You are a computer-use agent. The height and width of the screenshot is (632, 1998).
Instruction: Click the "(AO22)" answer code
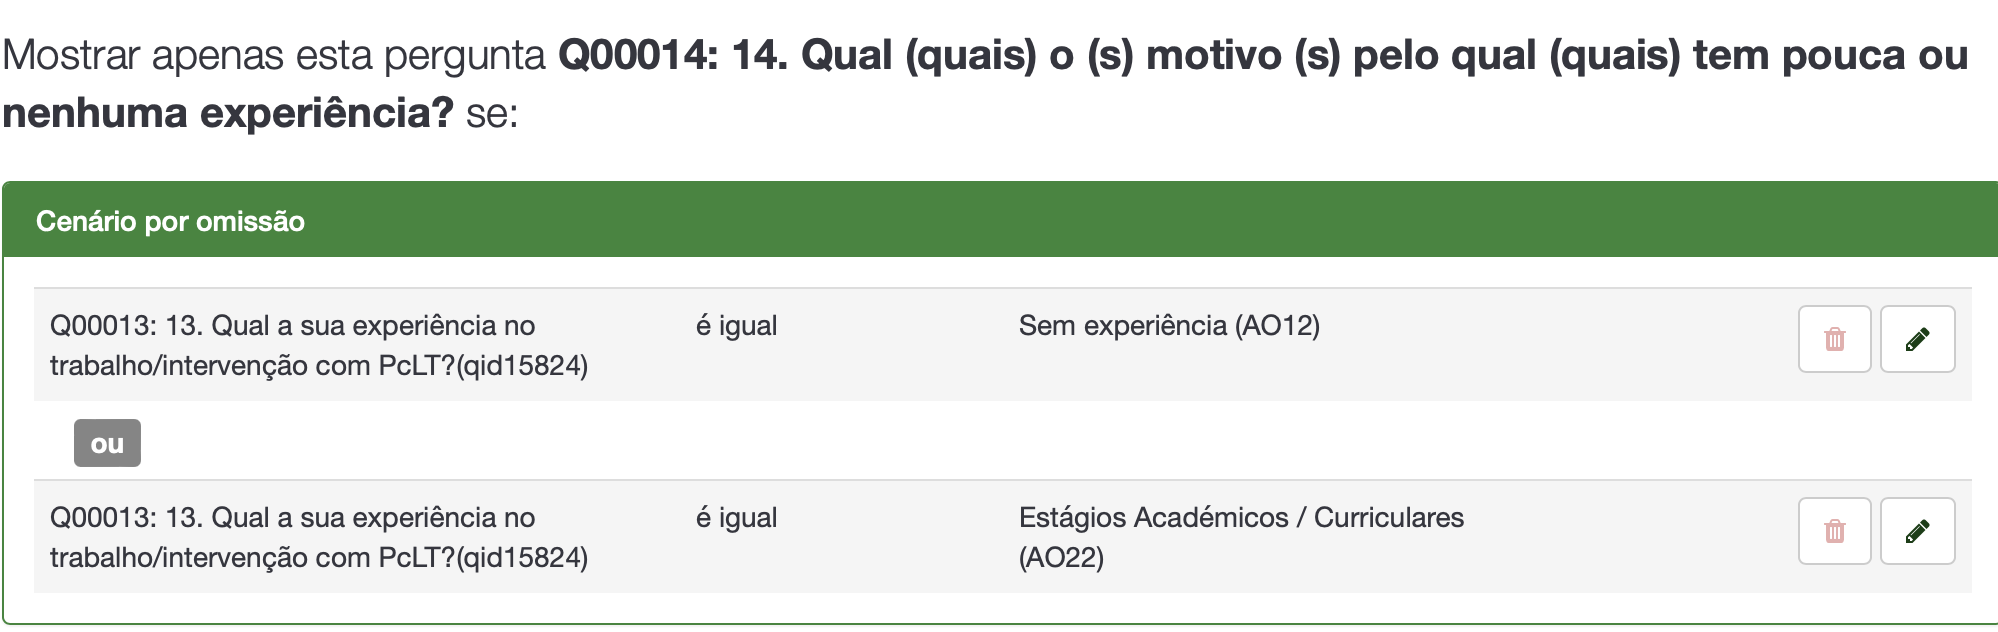pyautogui.click(x=1061, y=558)
